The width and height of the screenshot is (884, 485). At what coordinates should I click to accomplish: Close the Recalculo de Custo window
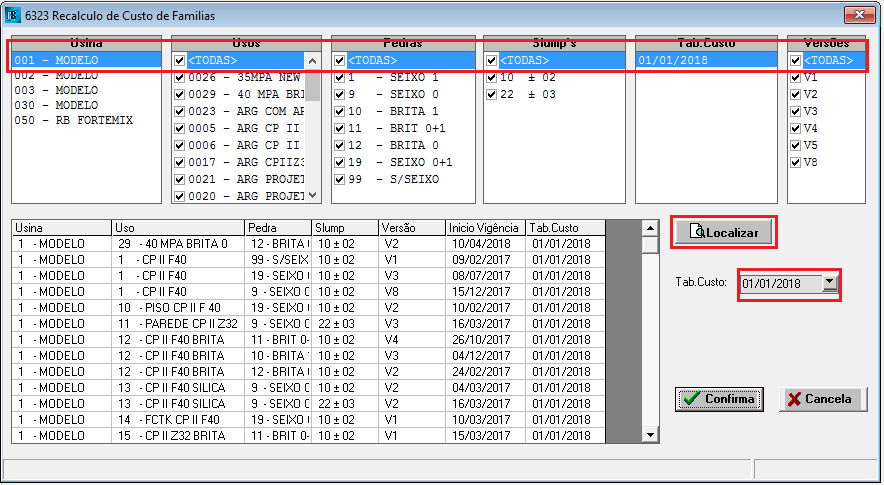point(860,15)
